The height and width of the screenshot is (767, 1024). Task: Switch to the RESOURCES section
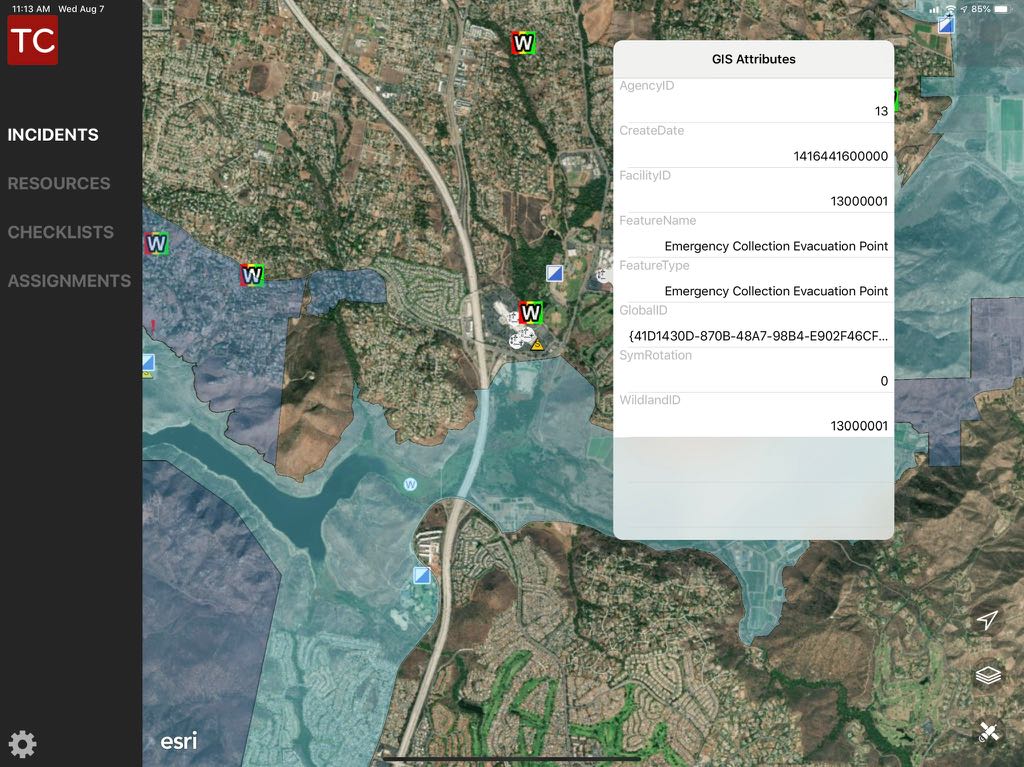pyautogui.click(x=59, y=184)
